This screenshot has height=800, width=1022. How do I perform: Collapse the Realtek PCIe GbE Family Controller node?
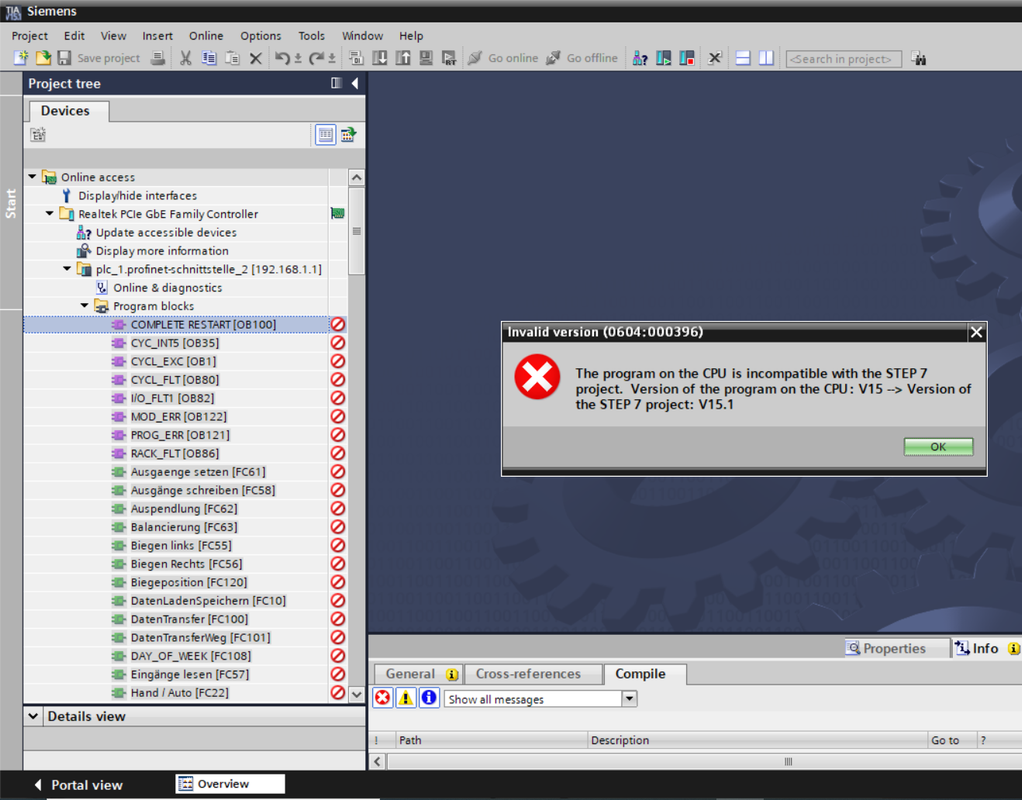tap(50, 213)
